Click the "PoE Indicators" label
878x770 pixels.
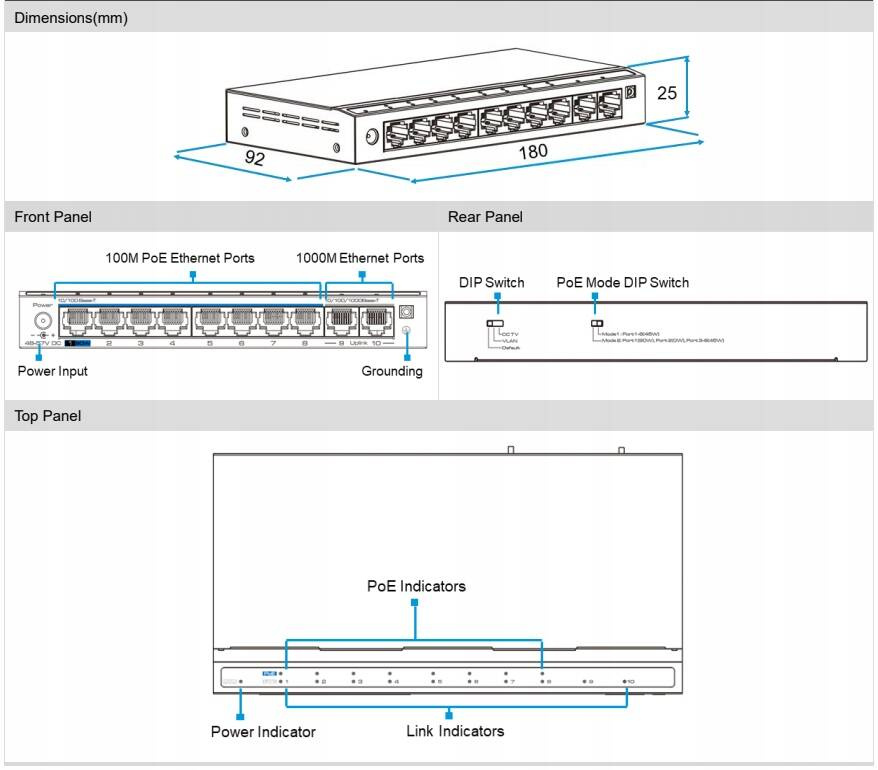[416, 586]
